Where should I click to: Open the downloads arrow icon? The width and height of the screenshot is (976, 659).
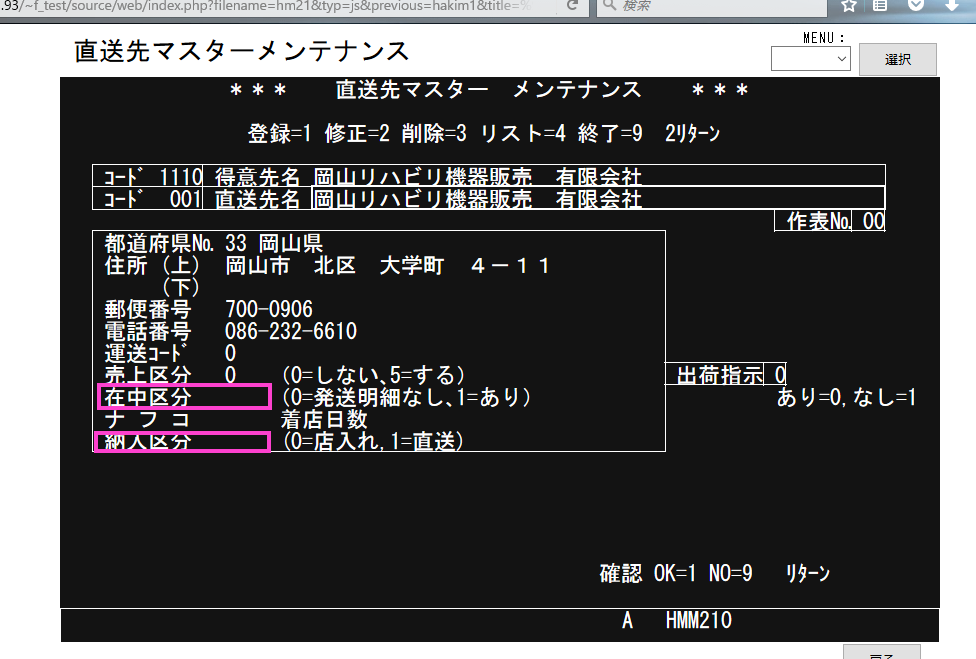(949, 5)
